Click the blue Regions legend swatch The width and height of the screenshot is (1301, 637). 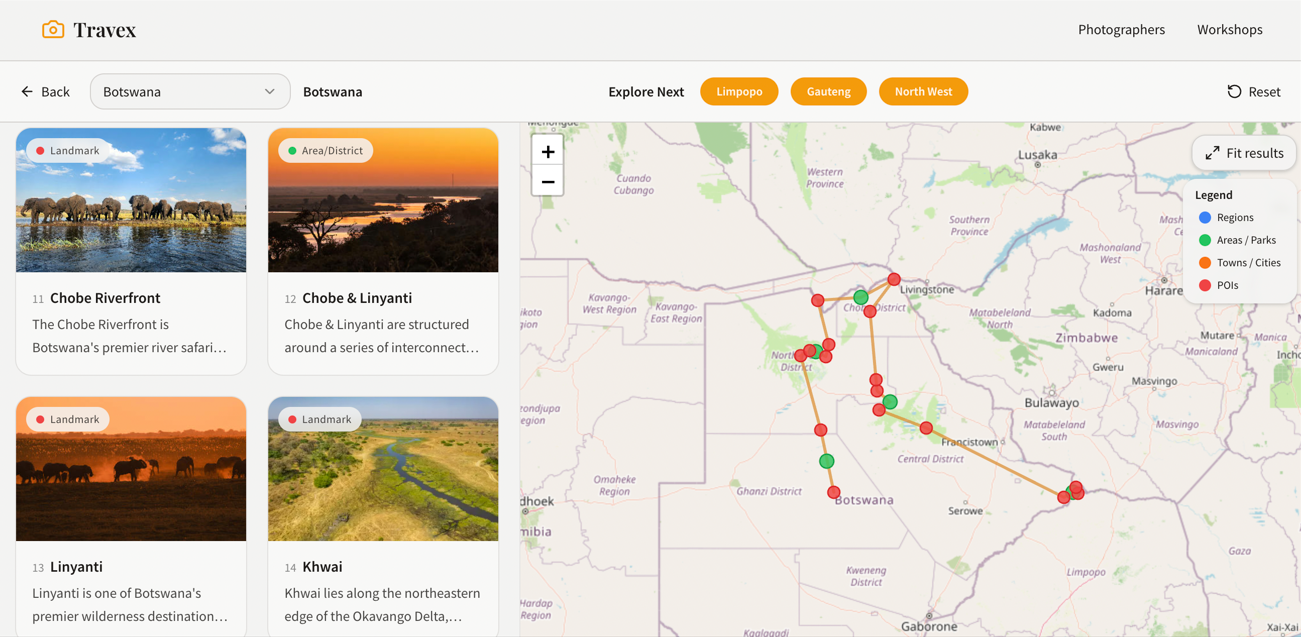[x=1205, y=217]
